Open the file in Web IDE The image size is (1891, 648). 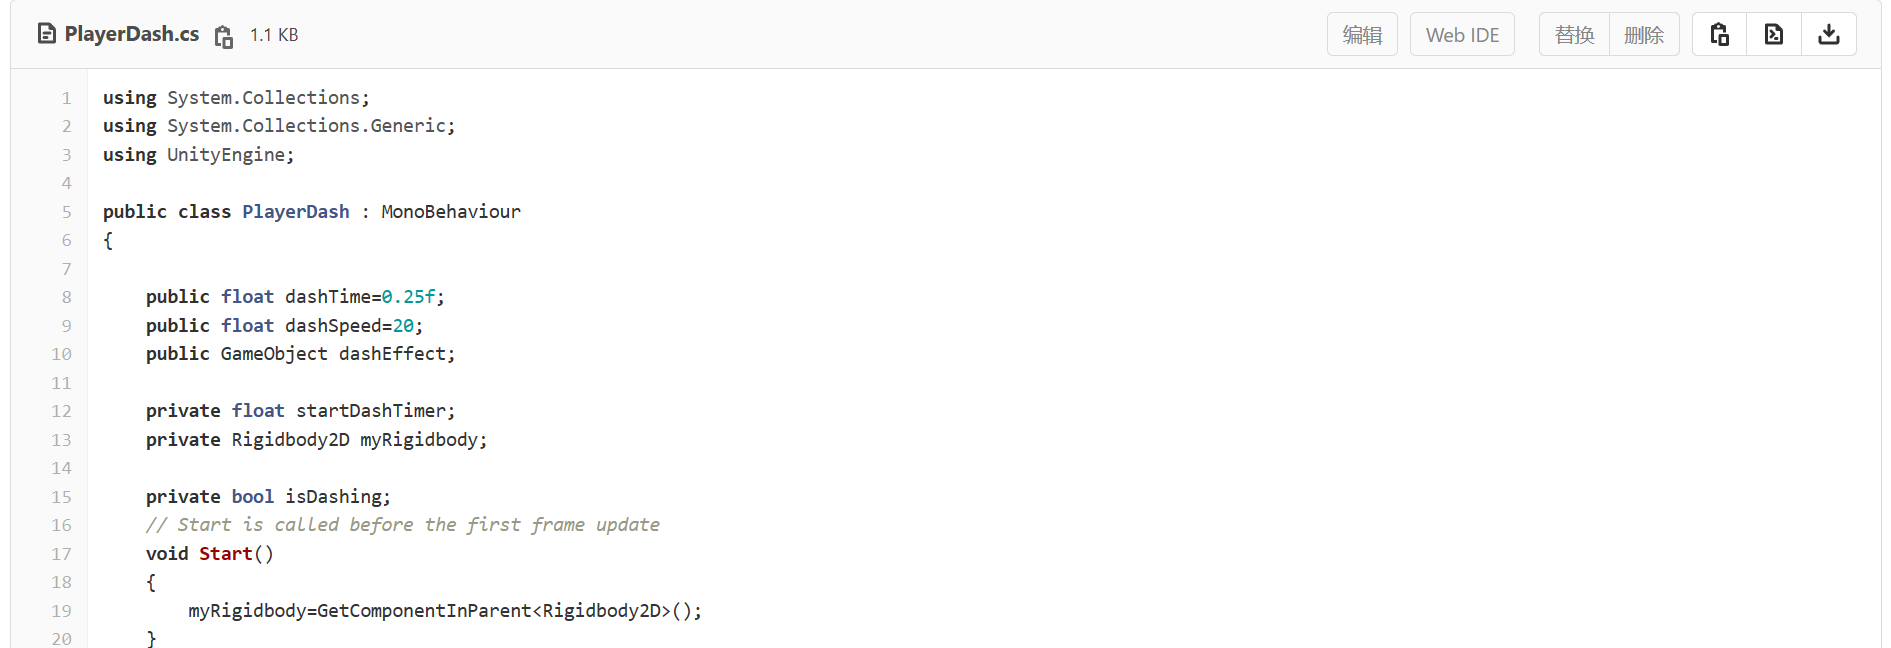1461,35
